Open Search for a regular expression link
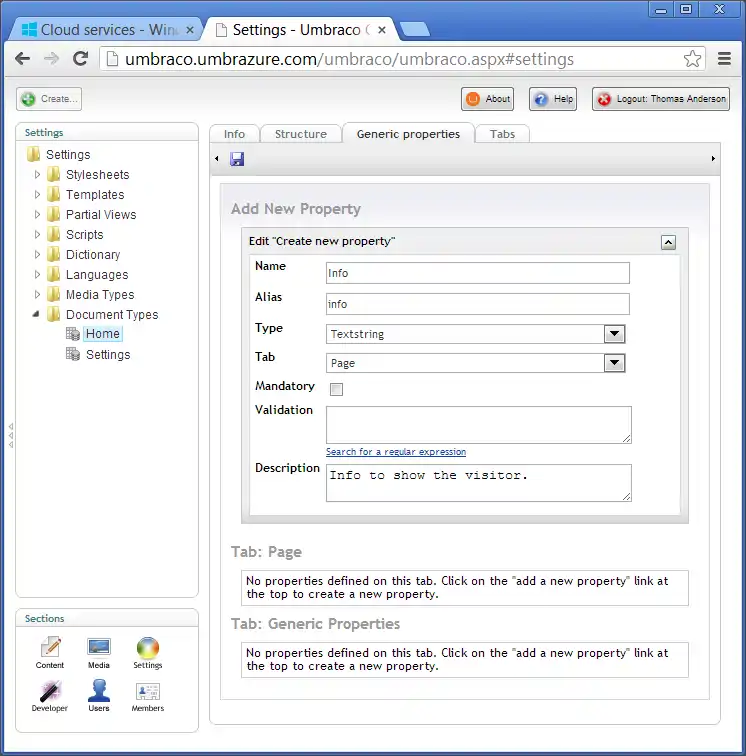Image resolution: width=746 pixels, height=756 pixels. (396, 452)
